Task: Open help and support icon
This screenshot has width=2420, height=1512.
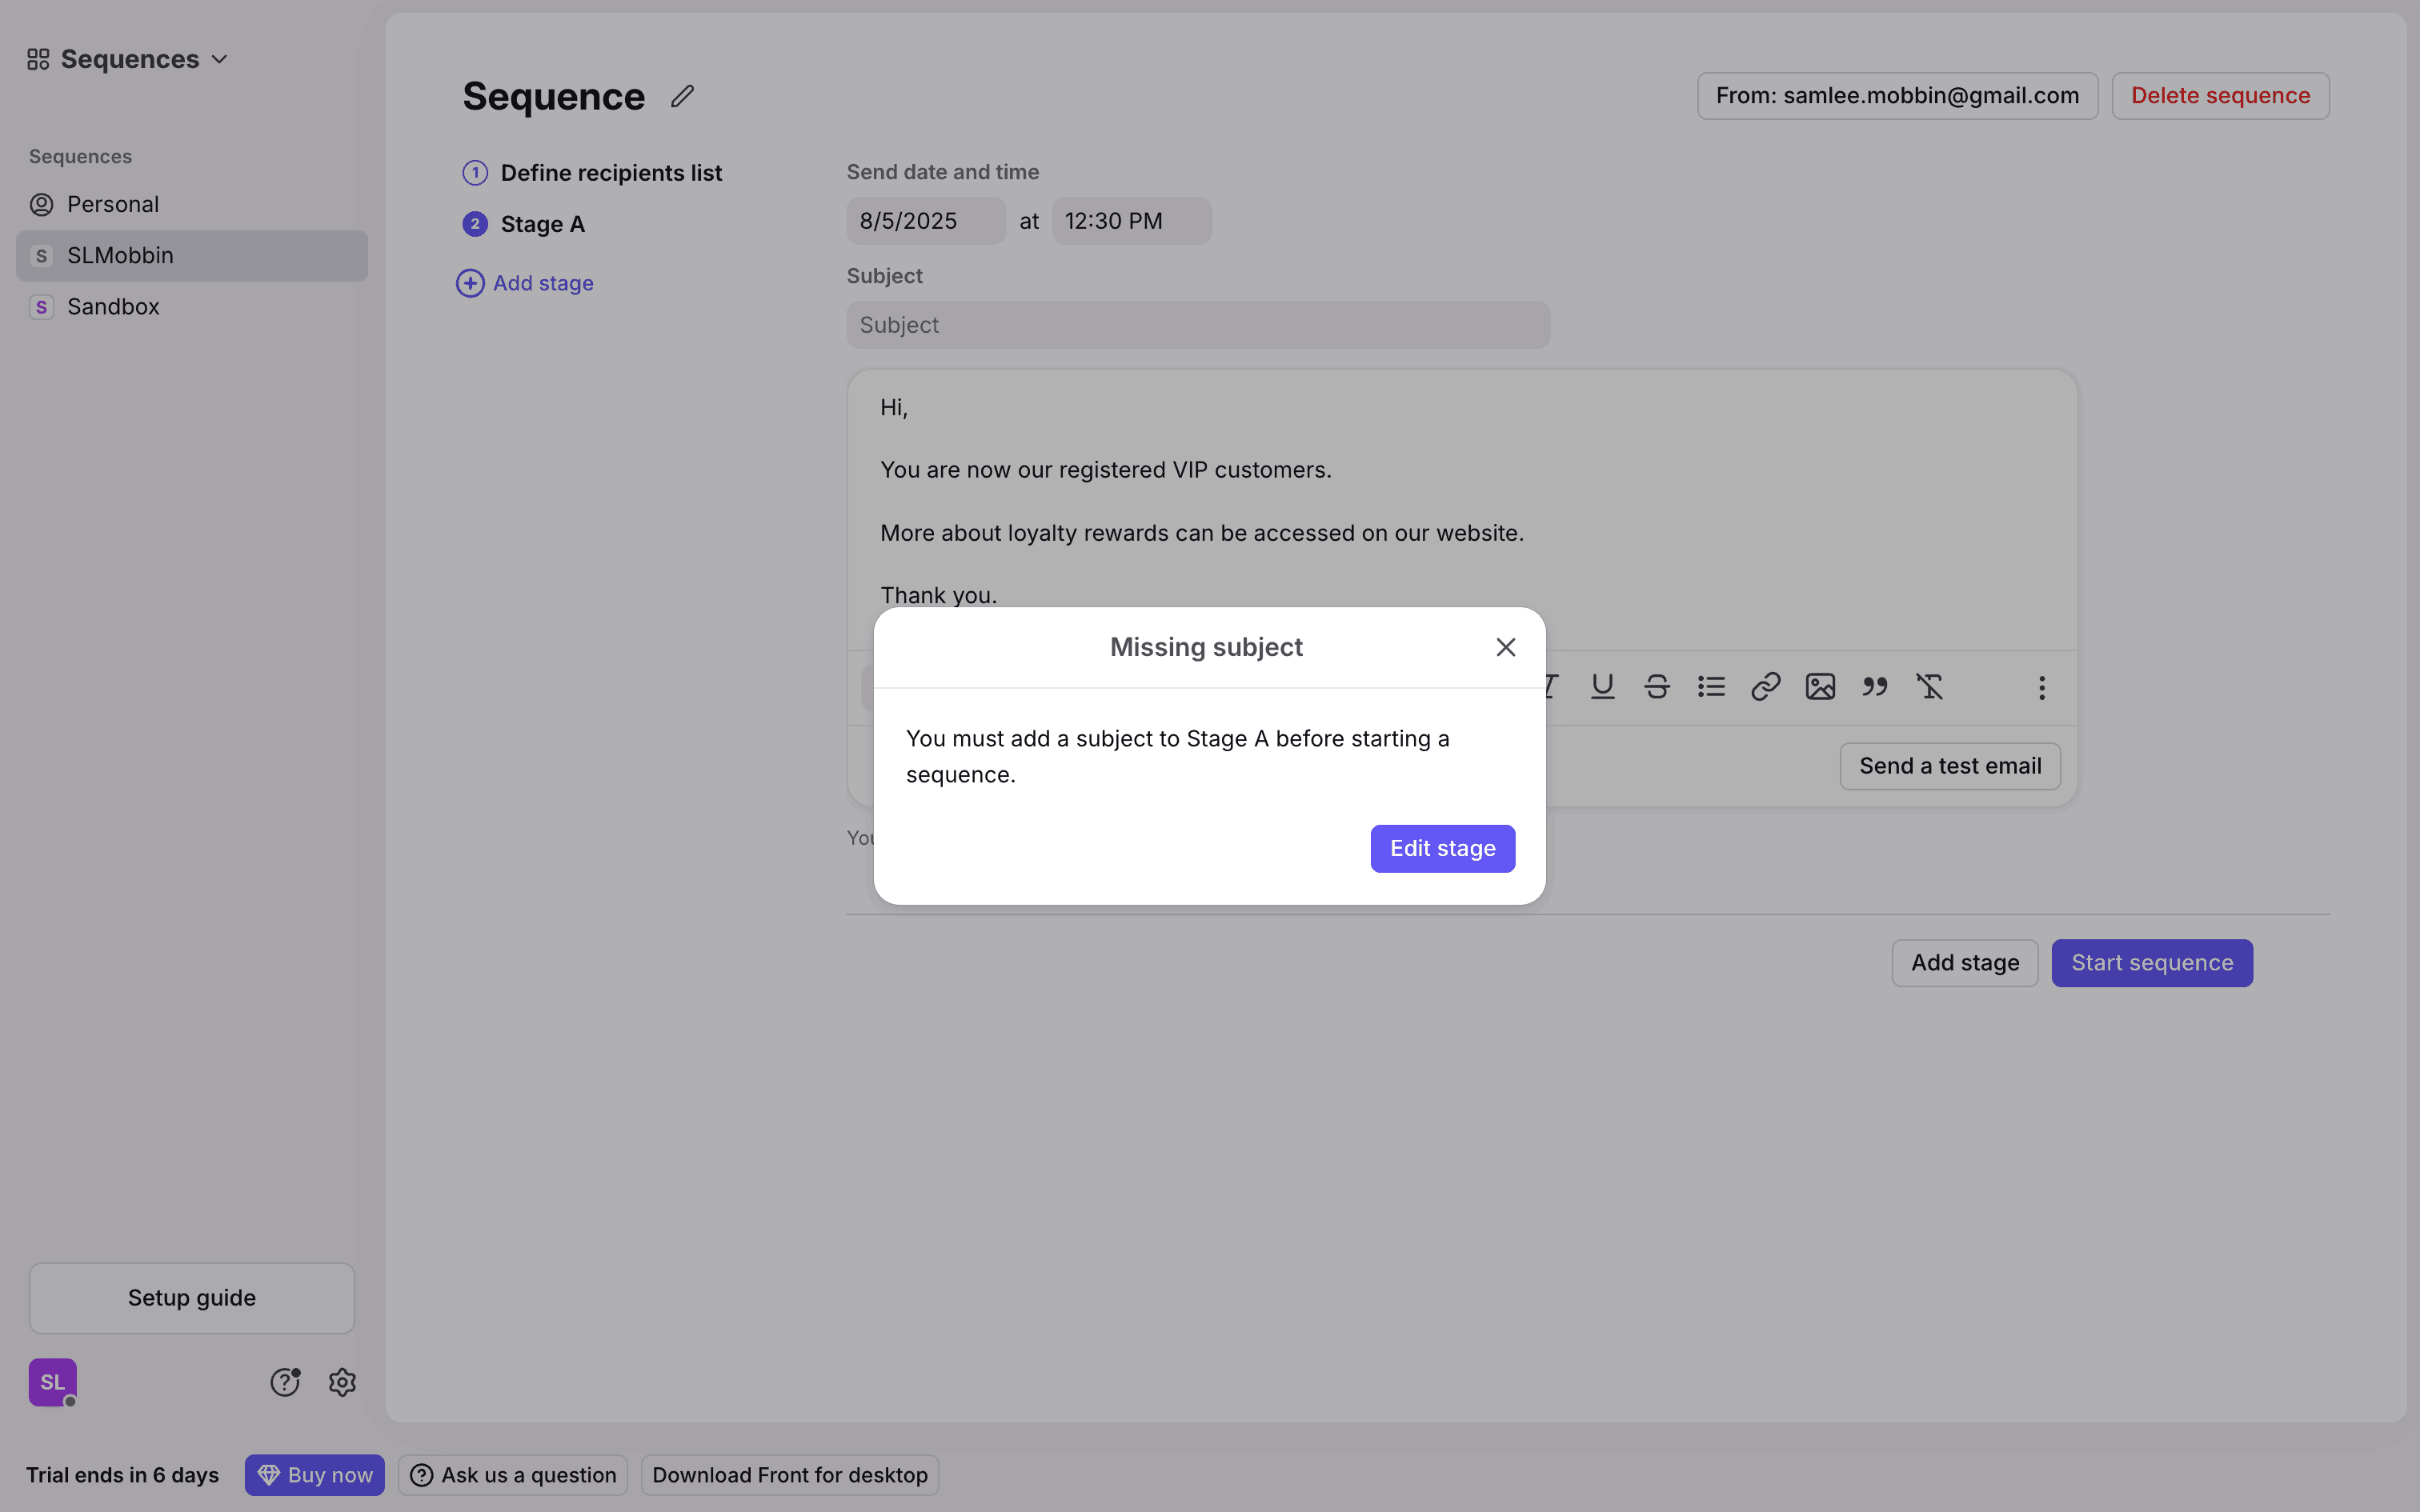Action: tap(285, 1382)
